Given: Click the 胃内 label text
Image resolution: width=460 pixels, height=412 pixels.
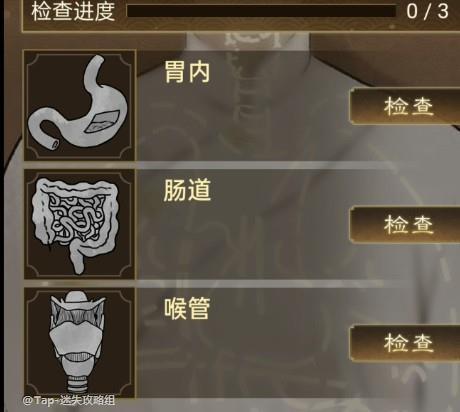Looking at the screenshot, I should [x=187, y=72].
